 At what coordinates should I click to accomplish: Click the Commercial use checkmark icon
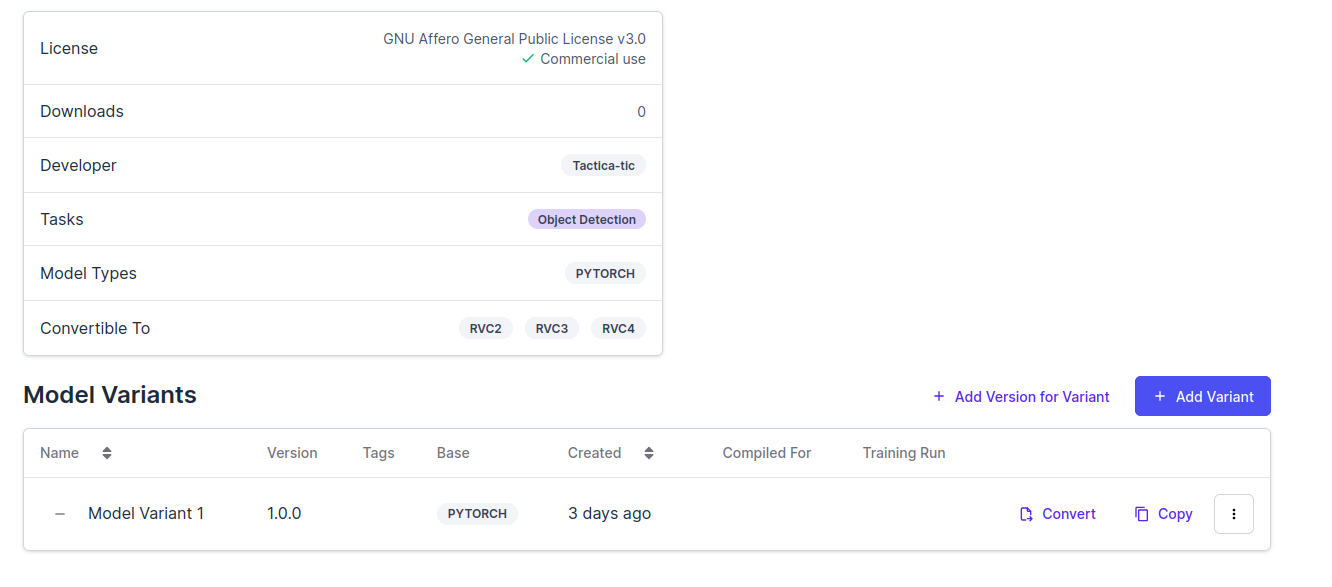tap(528, 59)
